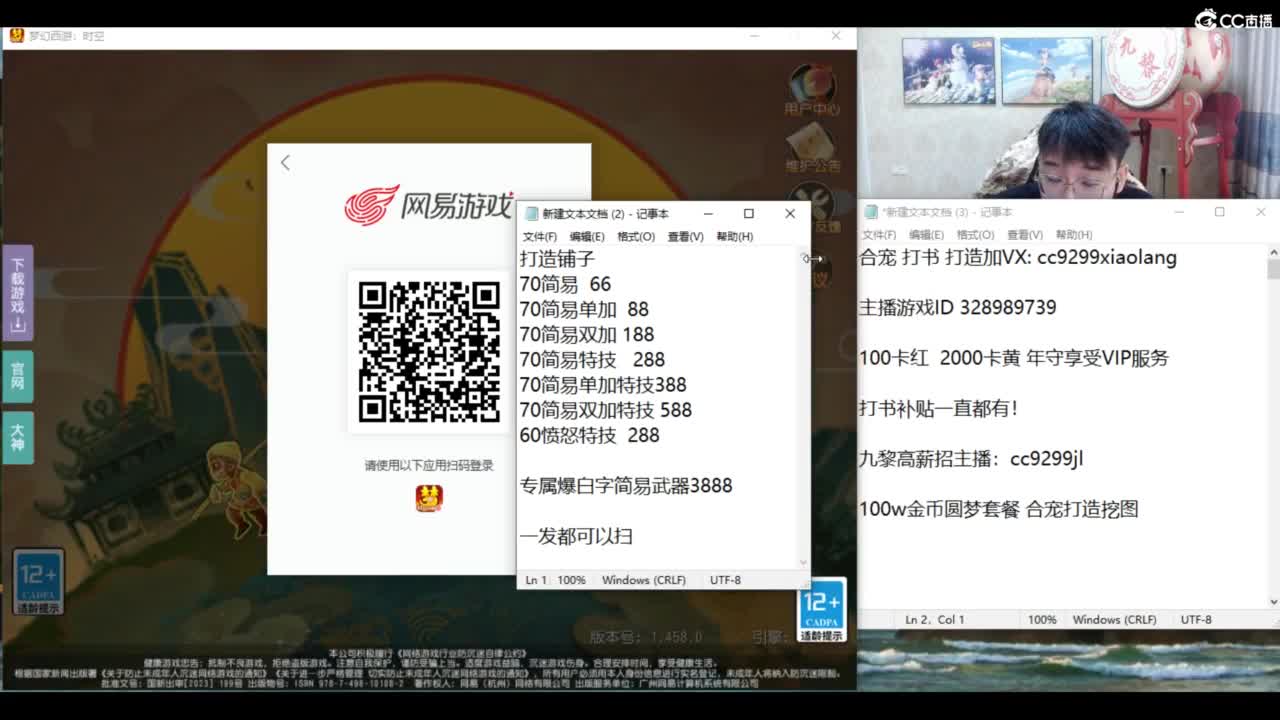Click the line '100w金币圆梦套餐 合宠打造挖图'
Screen dimensions: 1280x720
click(x=999, y=509)
